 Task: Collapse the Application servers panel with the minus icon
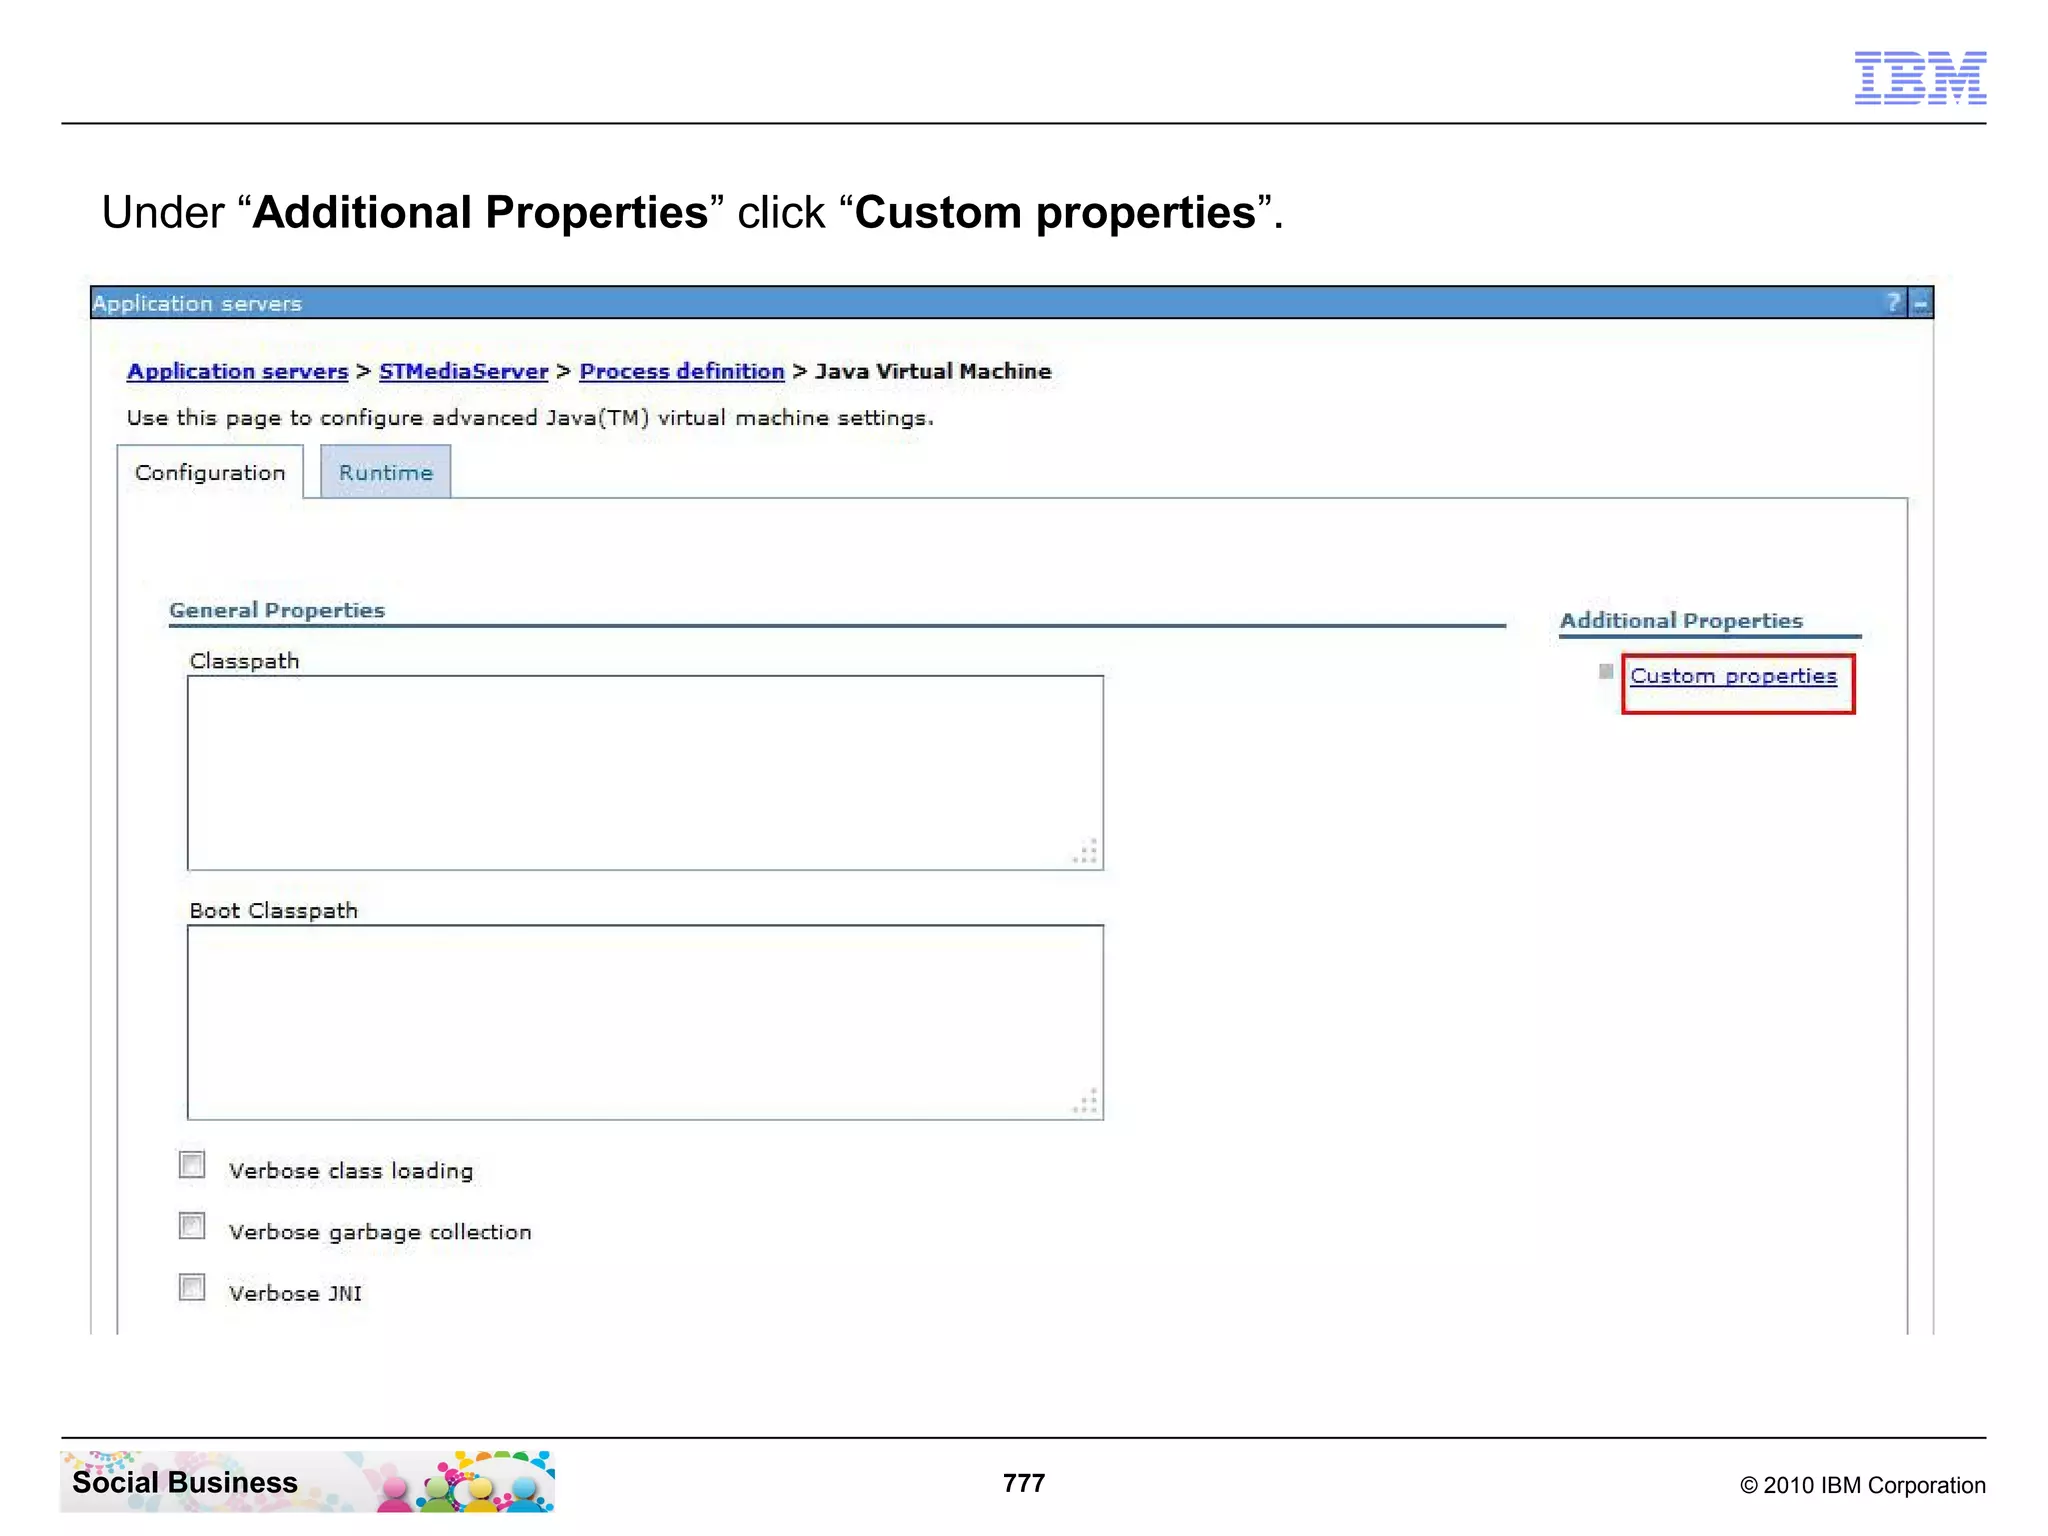pyautogui.click(x=1920, y=303)
